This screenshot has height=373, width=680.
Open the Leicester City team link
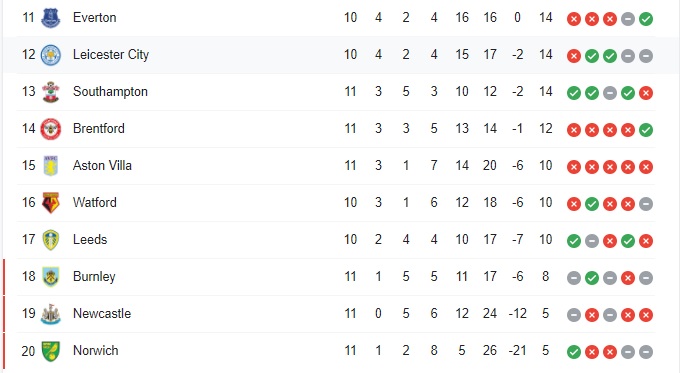(111, 54)
